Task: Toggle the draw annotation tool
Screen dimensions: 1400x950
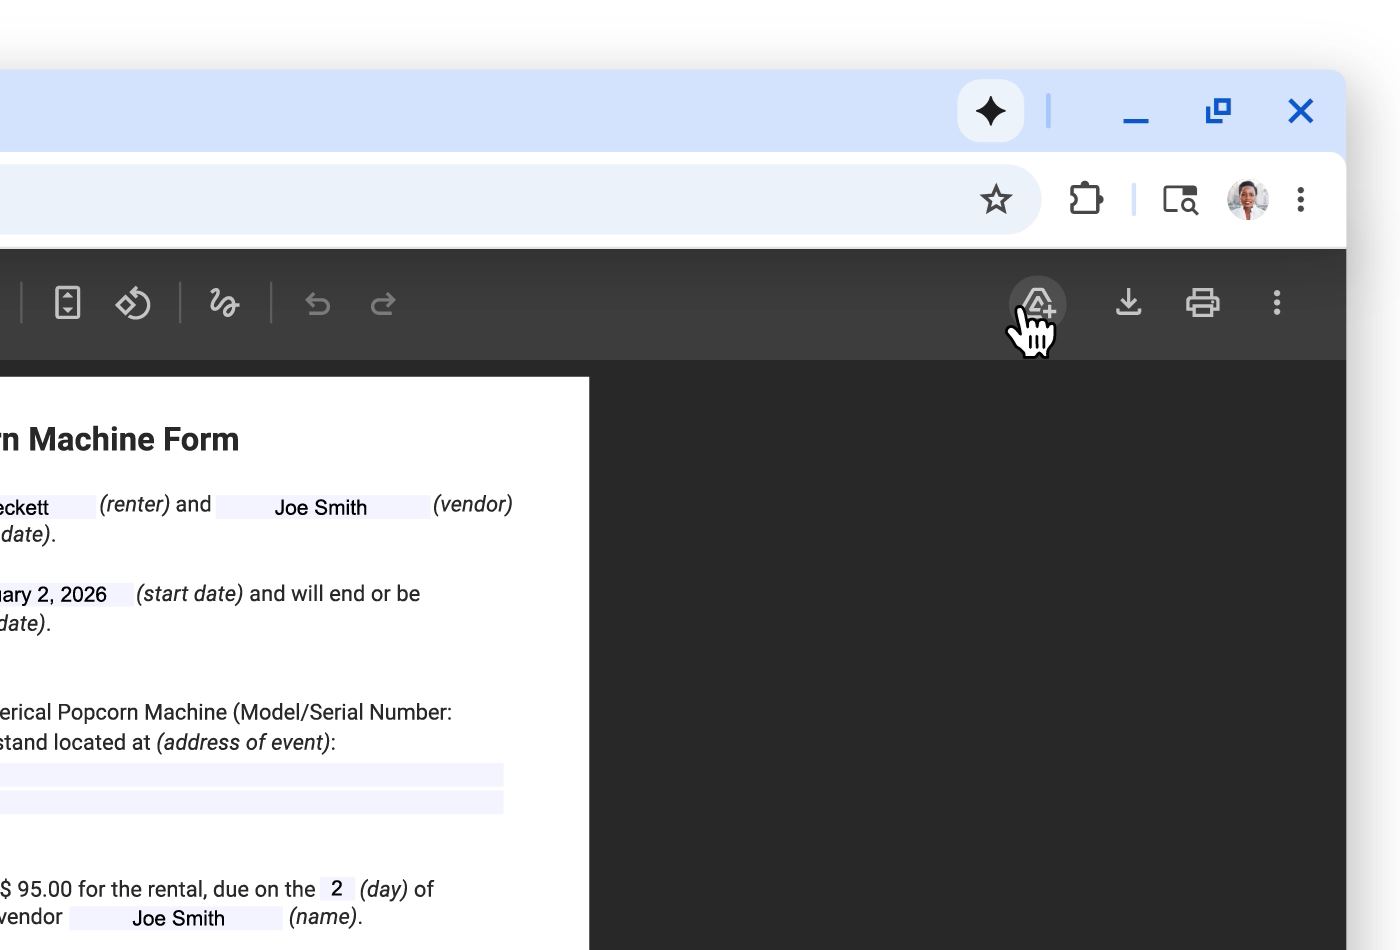Action: pos(224,303)
